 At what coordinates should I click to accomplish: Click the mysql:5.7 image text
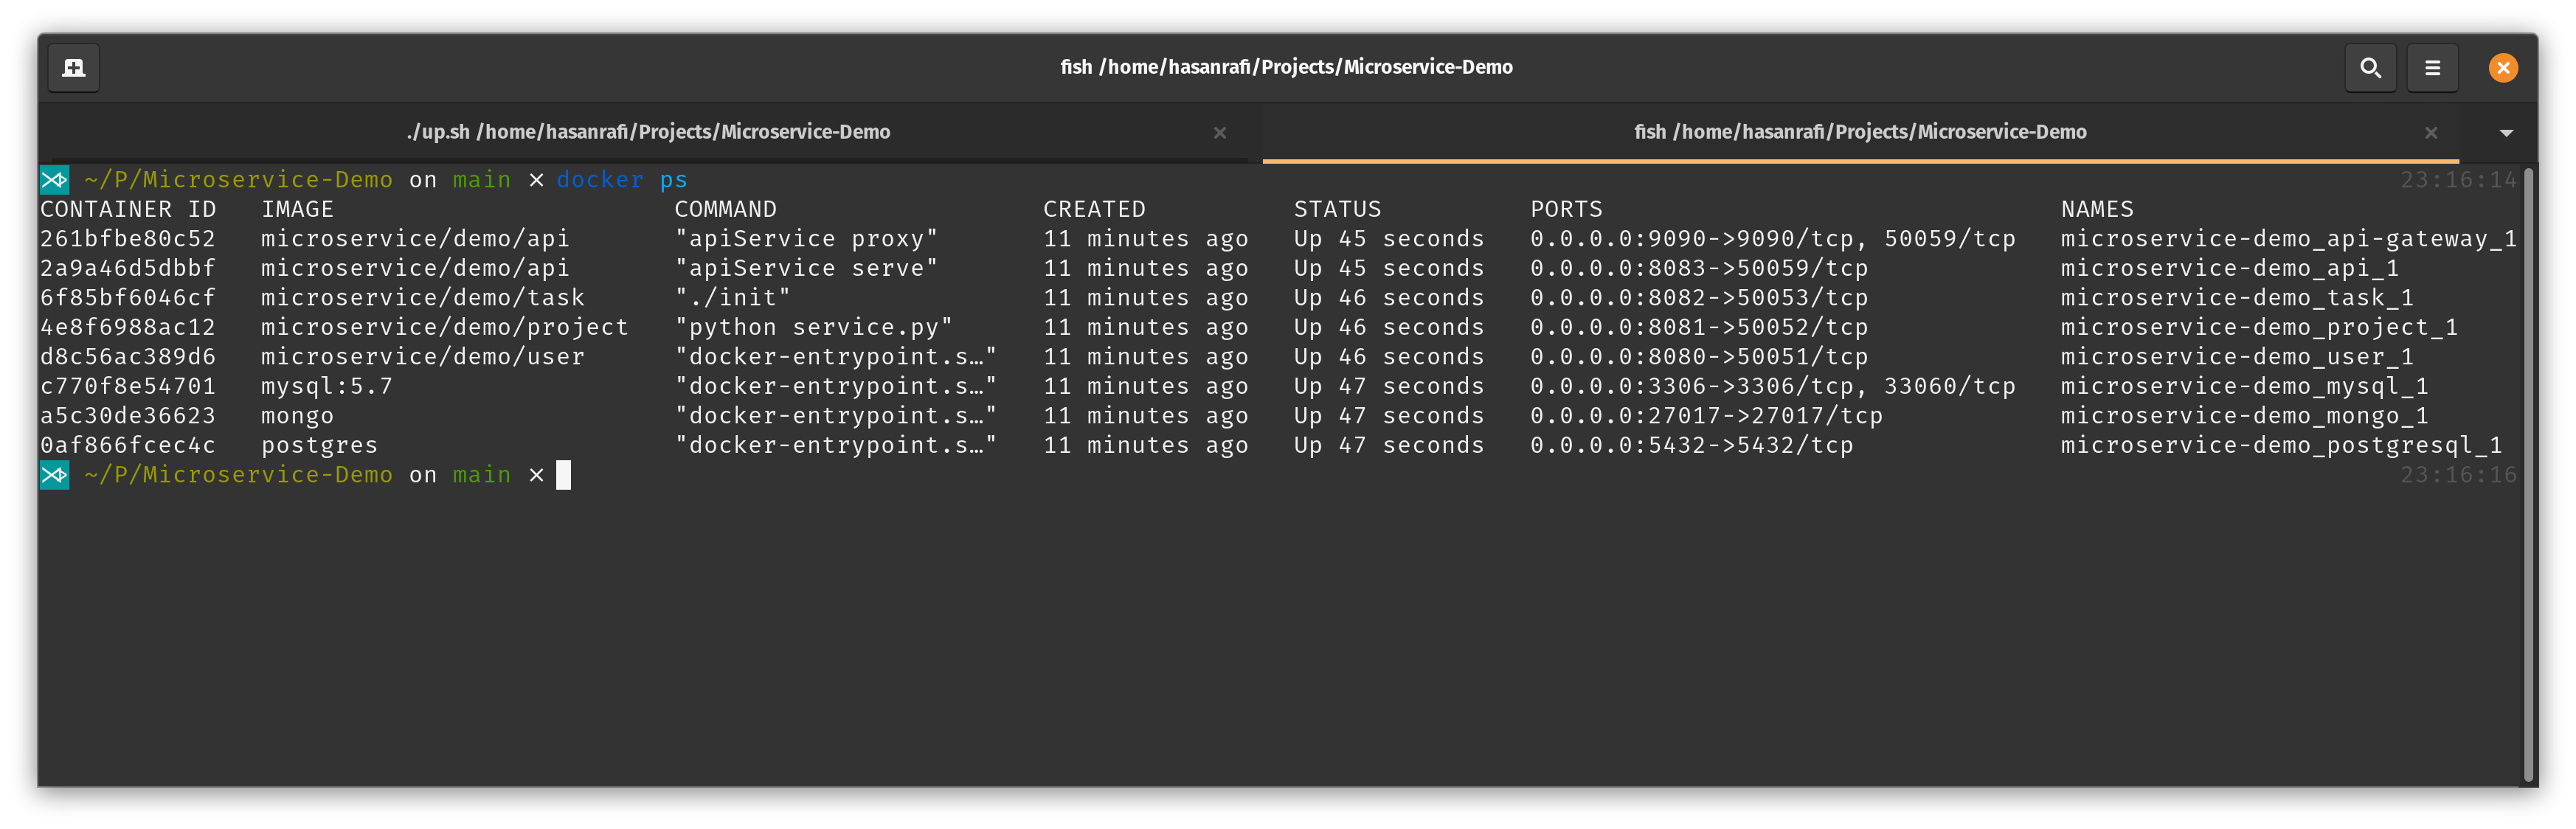click(326, 386)
